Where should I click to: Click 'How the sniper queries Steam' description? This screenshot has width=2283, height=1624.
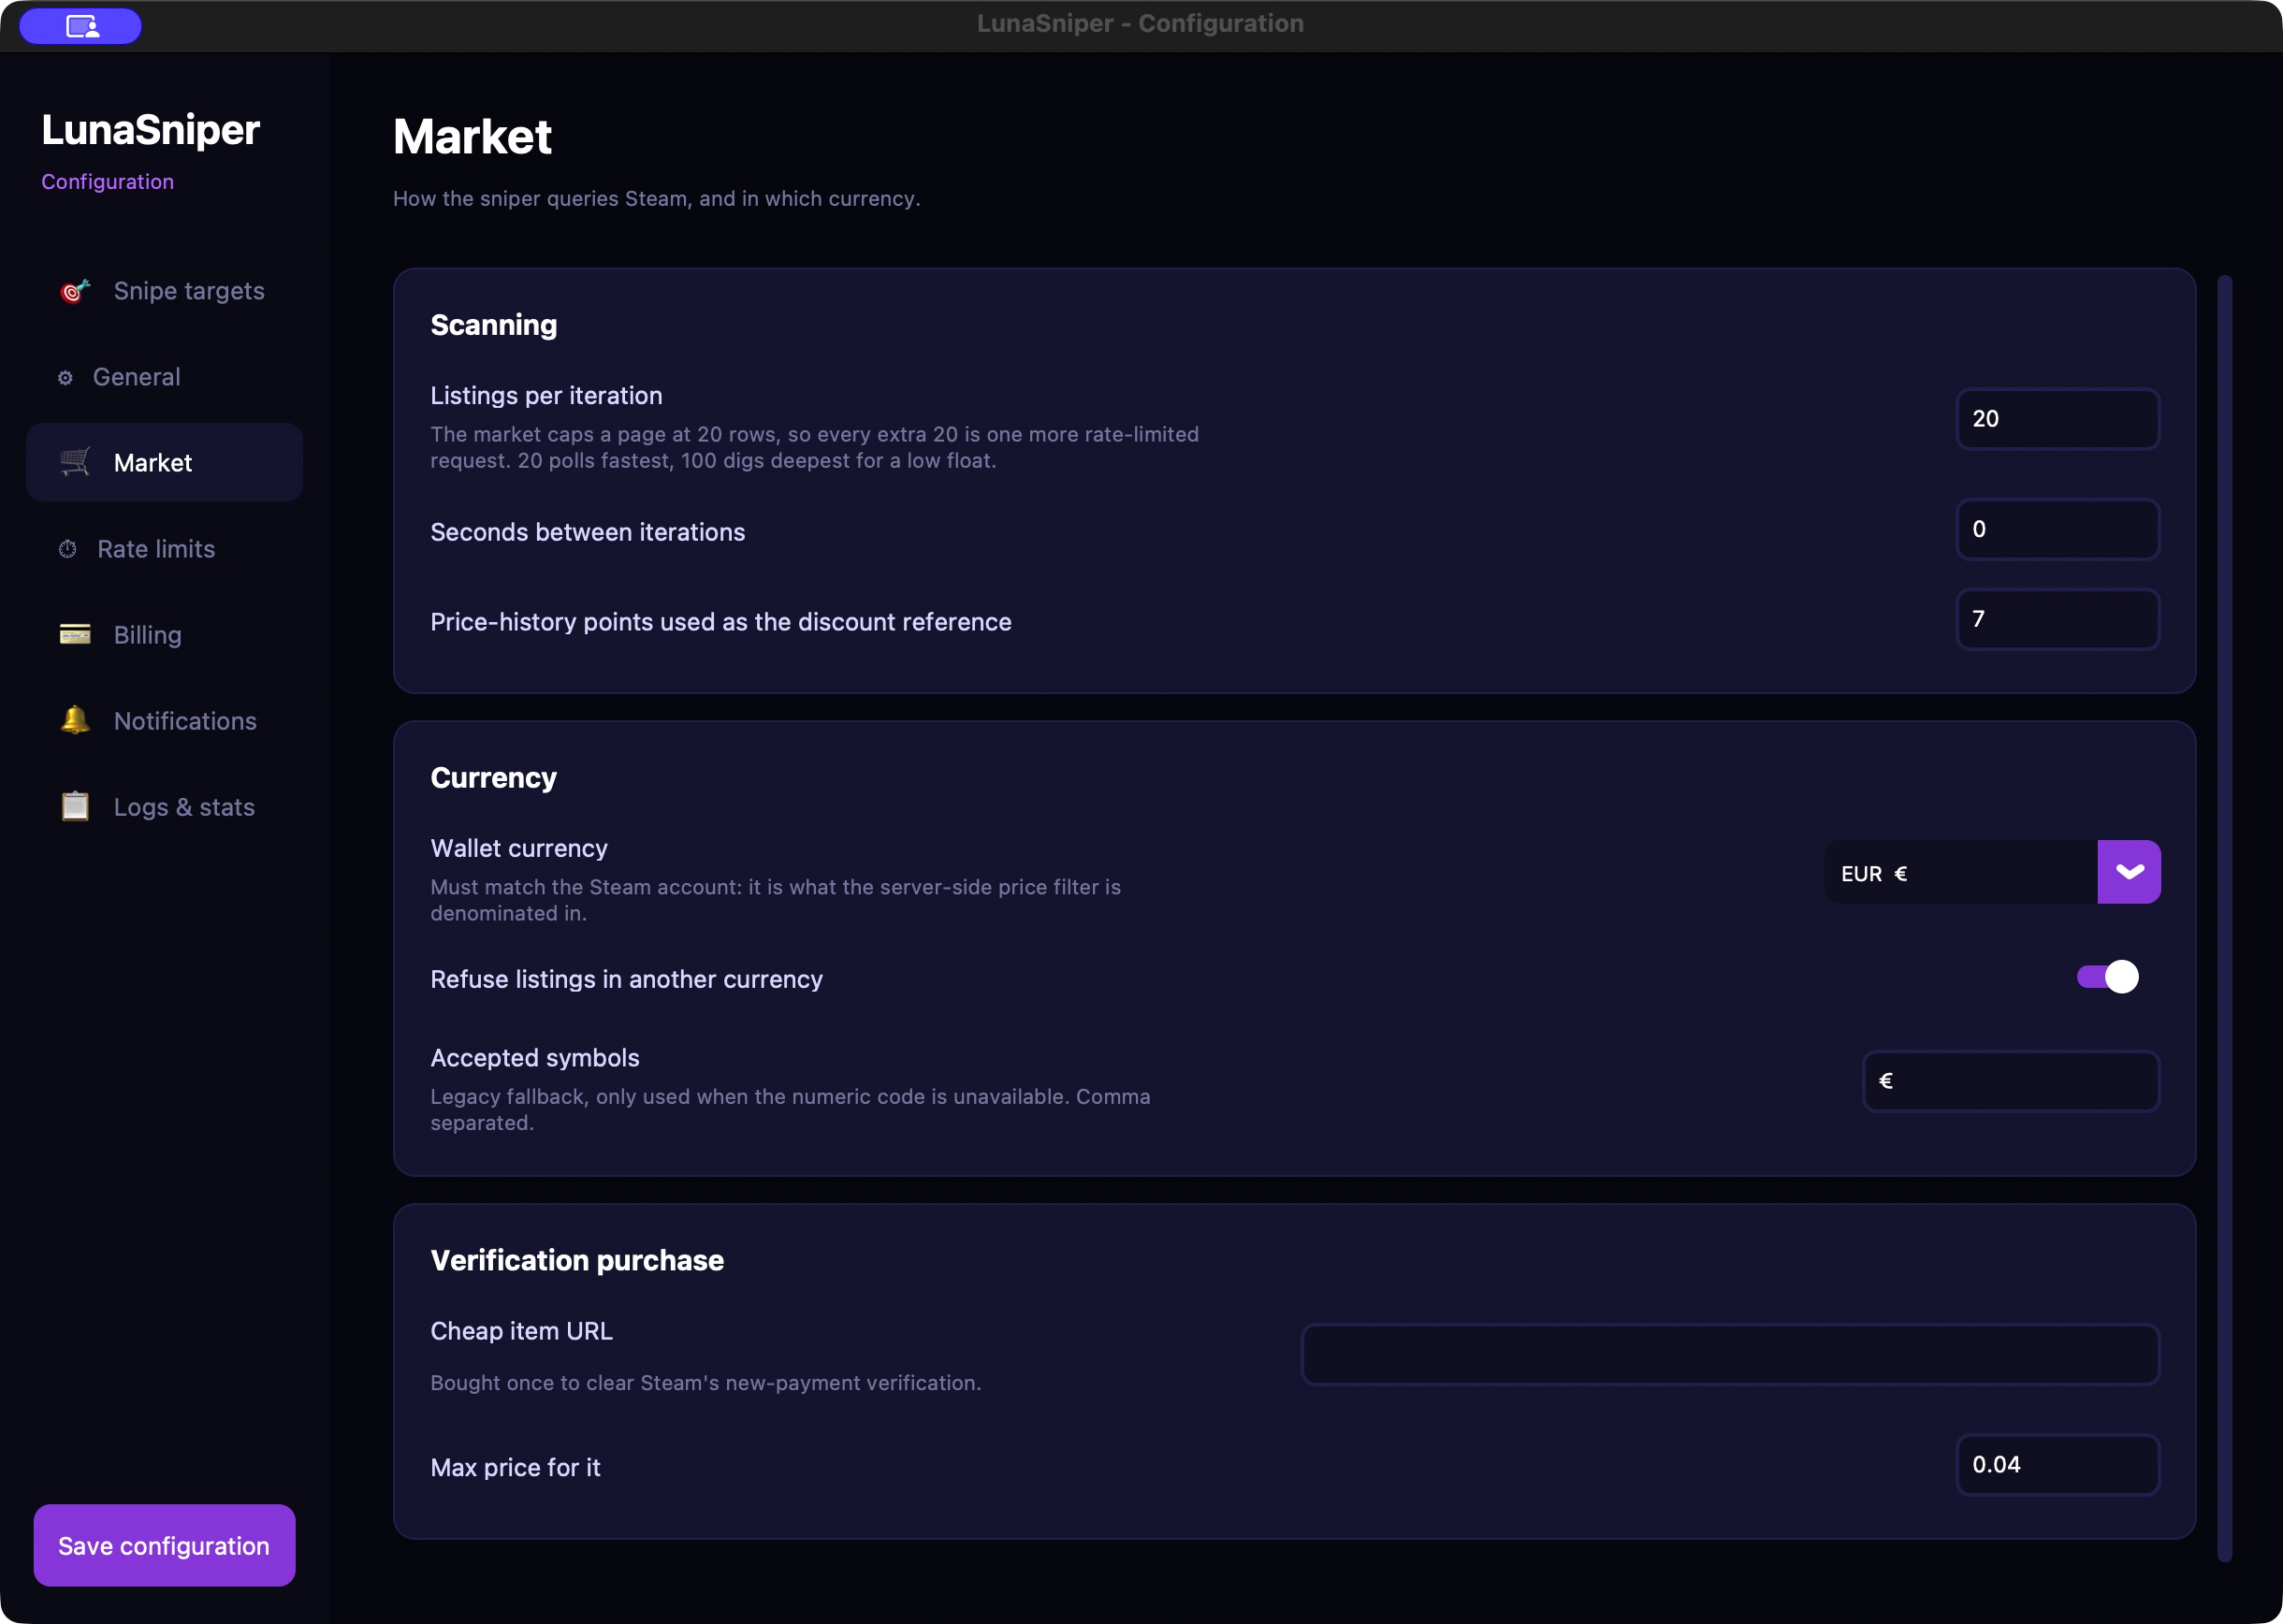tap(656, 198)
